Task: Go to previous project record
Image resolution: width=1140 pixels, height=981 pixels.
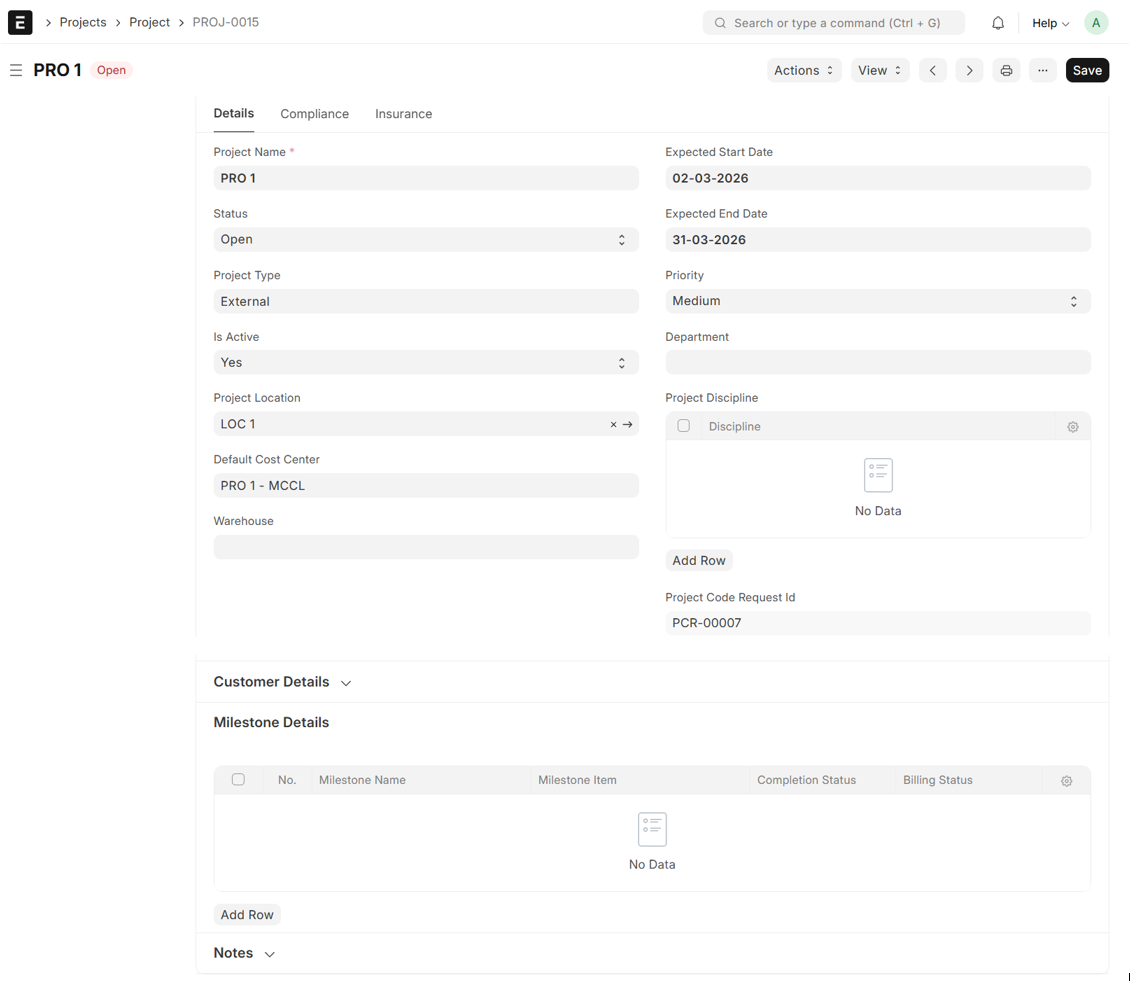Action: pos(932,70)
